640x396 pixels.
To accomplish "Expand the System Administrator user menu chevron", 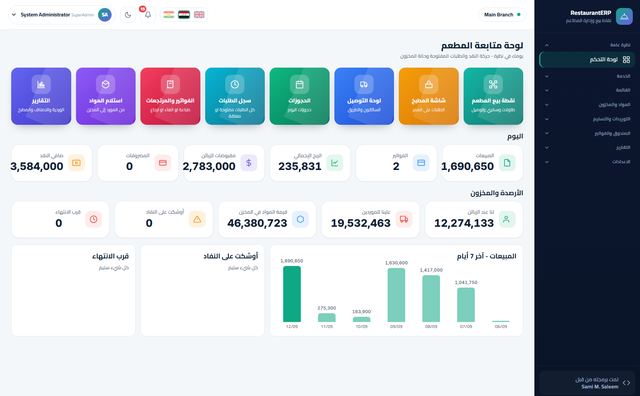I will click(x=13, y=15).
